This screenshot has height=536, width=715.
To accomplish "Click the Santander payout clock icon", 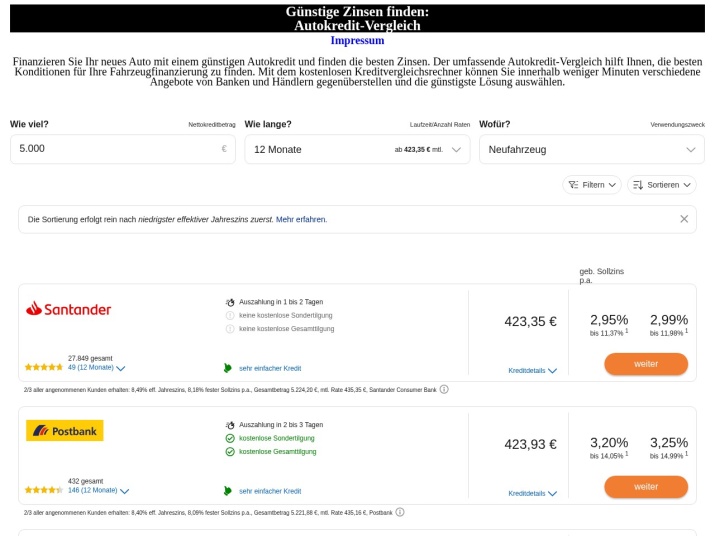I will [230, 301].
